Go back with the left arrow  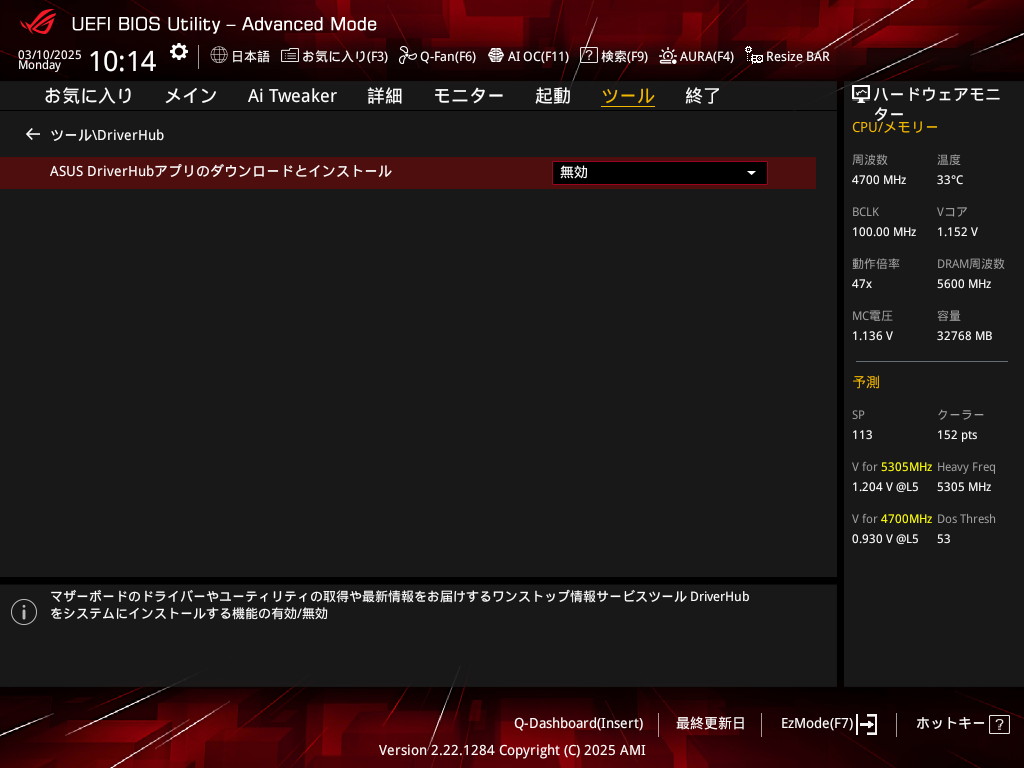(33, 135)
